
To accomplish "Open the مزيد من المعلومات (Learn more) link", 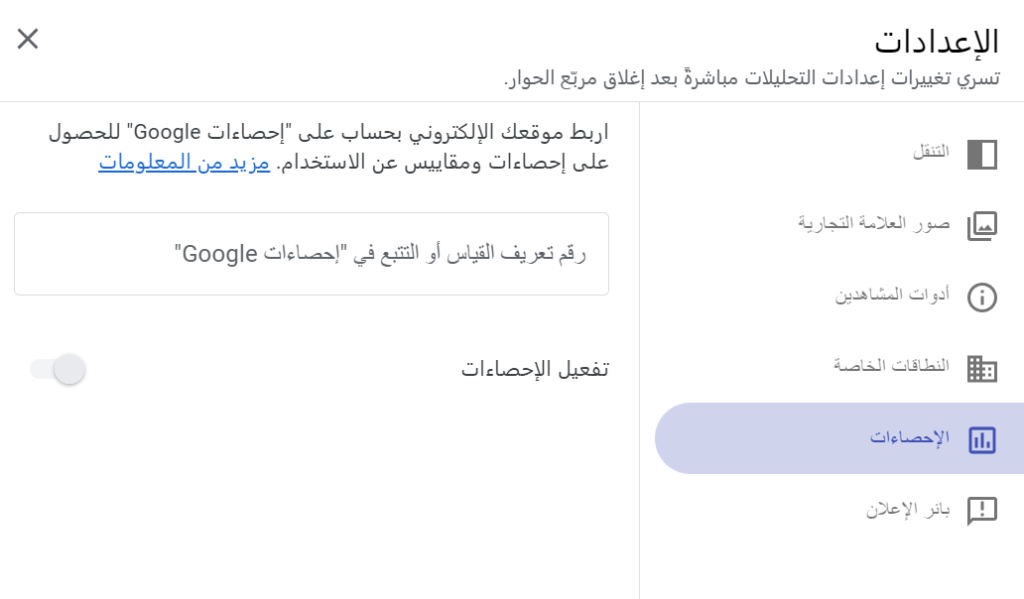I will tap(184, 162).
